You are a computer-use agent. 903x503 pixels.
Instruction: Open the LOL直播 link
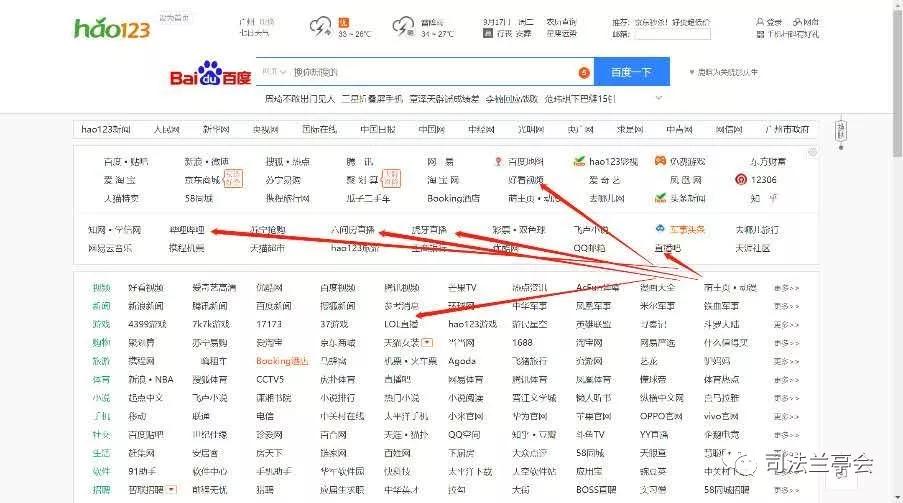pyautogui.click(x=401, y=324)
